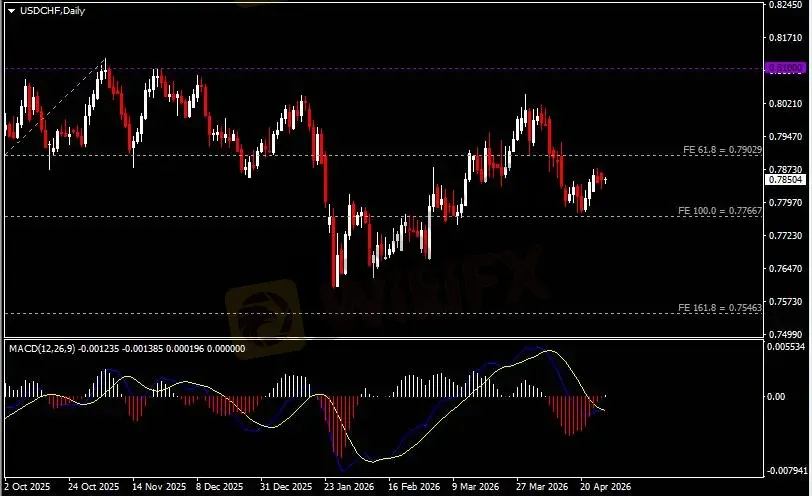The height and width of the screenshot is (496, 812).
Task: Click the 14 Nov 2025 date label
Action: (159, 487)
